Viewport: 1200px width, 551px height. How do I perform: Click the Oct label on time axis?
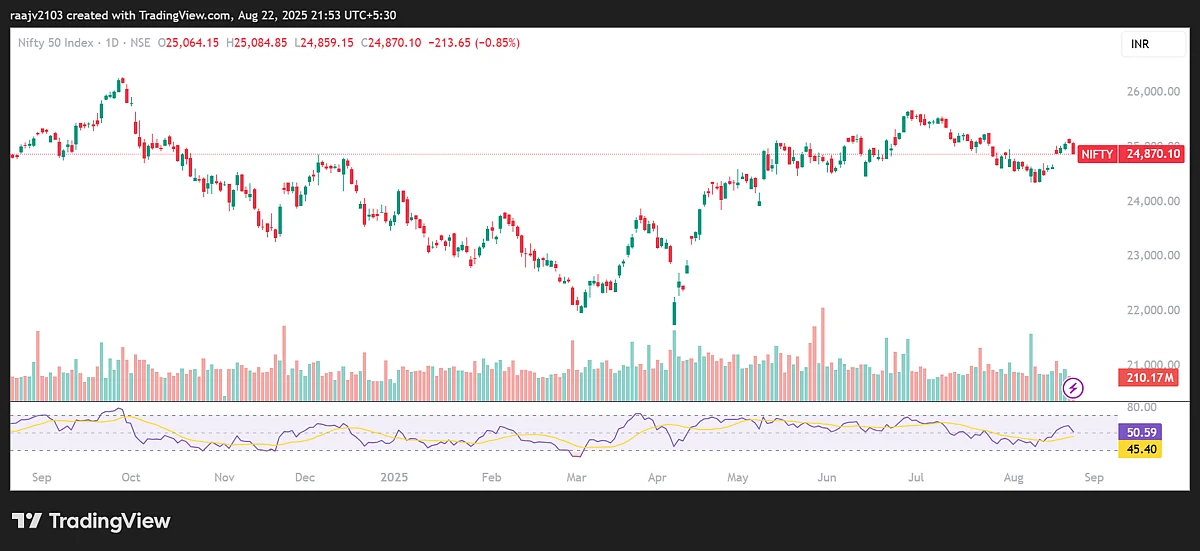pyautogui.click(x=130, y=479)
